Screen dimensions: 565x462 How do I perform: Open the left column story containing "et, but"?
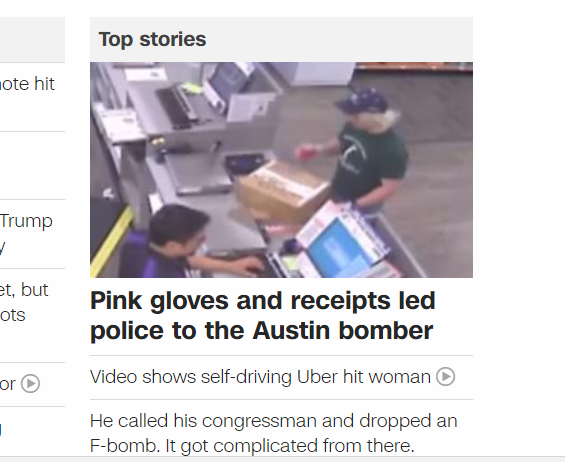24,302
